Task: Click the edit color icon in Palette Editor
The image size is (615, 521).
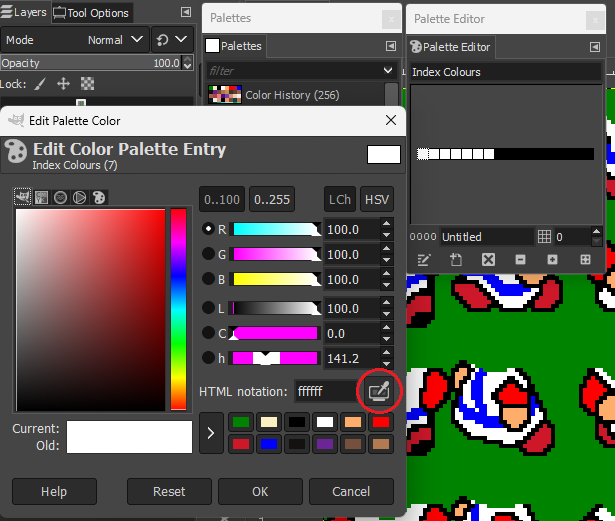Action: click(x=424, y=260)
